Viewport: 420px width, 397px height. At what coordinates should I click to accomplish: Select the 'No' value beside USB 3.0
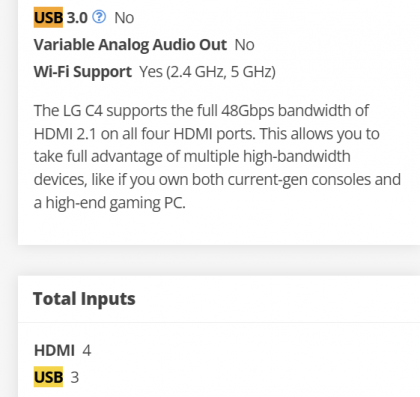(x=124, y=18)
